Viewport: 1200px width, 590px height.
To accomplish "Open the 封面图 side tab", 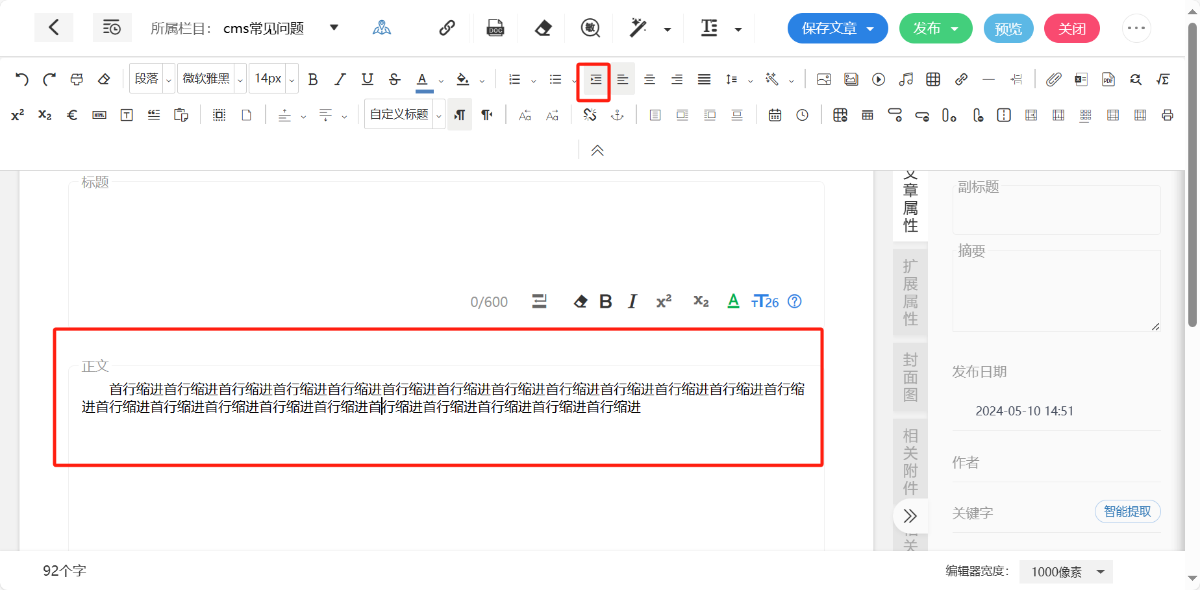I will [910, 377].
